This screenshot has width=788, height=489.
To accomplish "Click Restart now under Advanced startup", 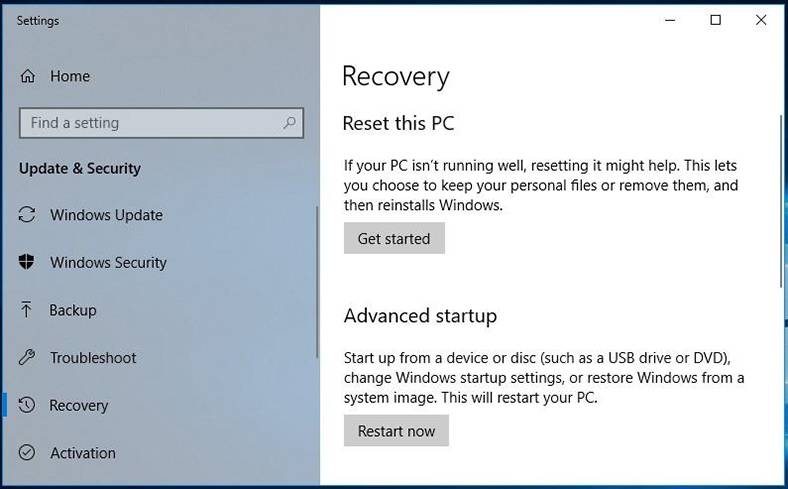I will tap(396, 431).
